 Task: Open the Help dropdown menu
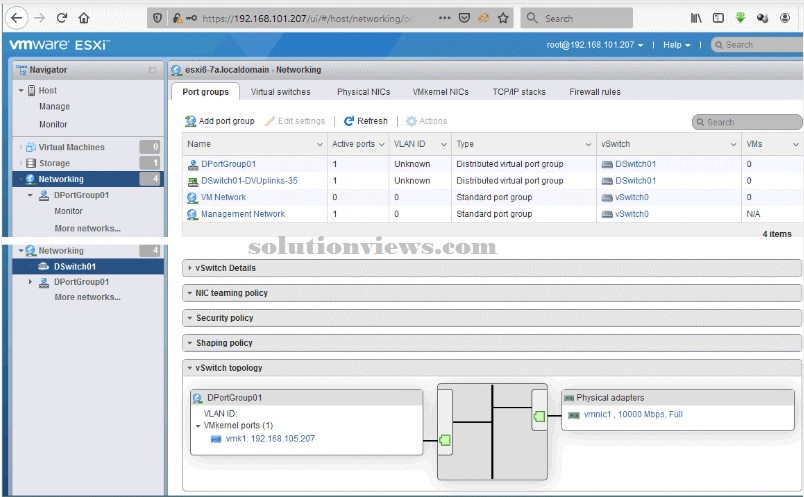[x=677, y=45]
